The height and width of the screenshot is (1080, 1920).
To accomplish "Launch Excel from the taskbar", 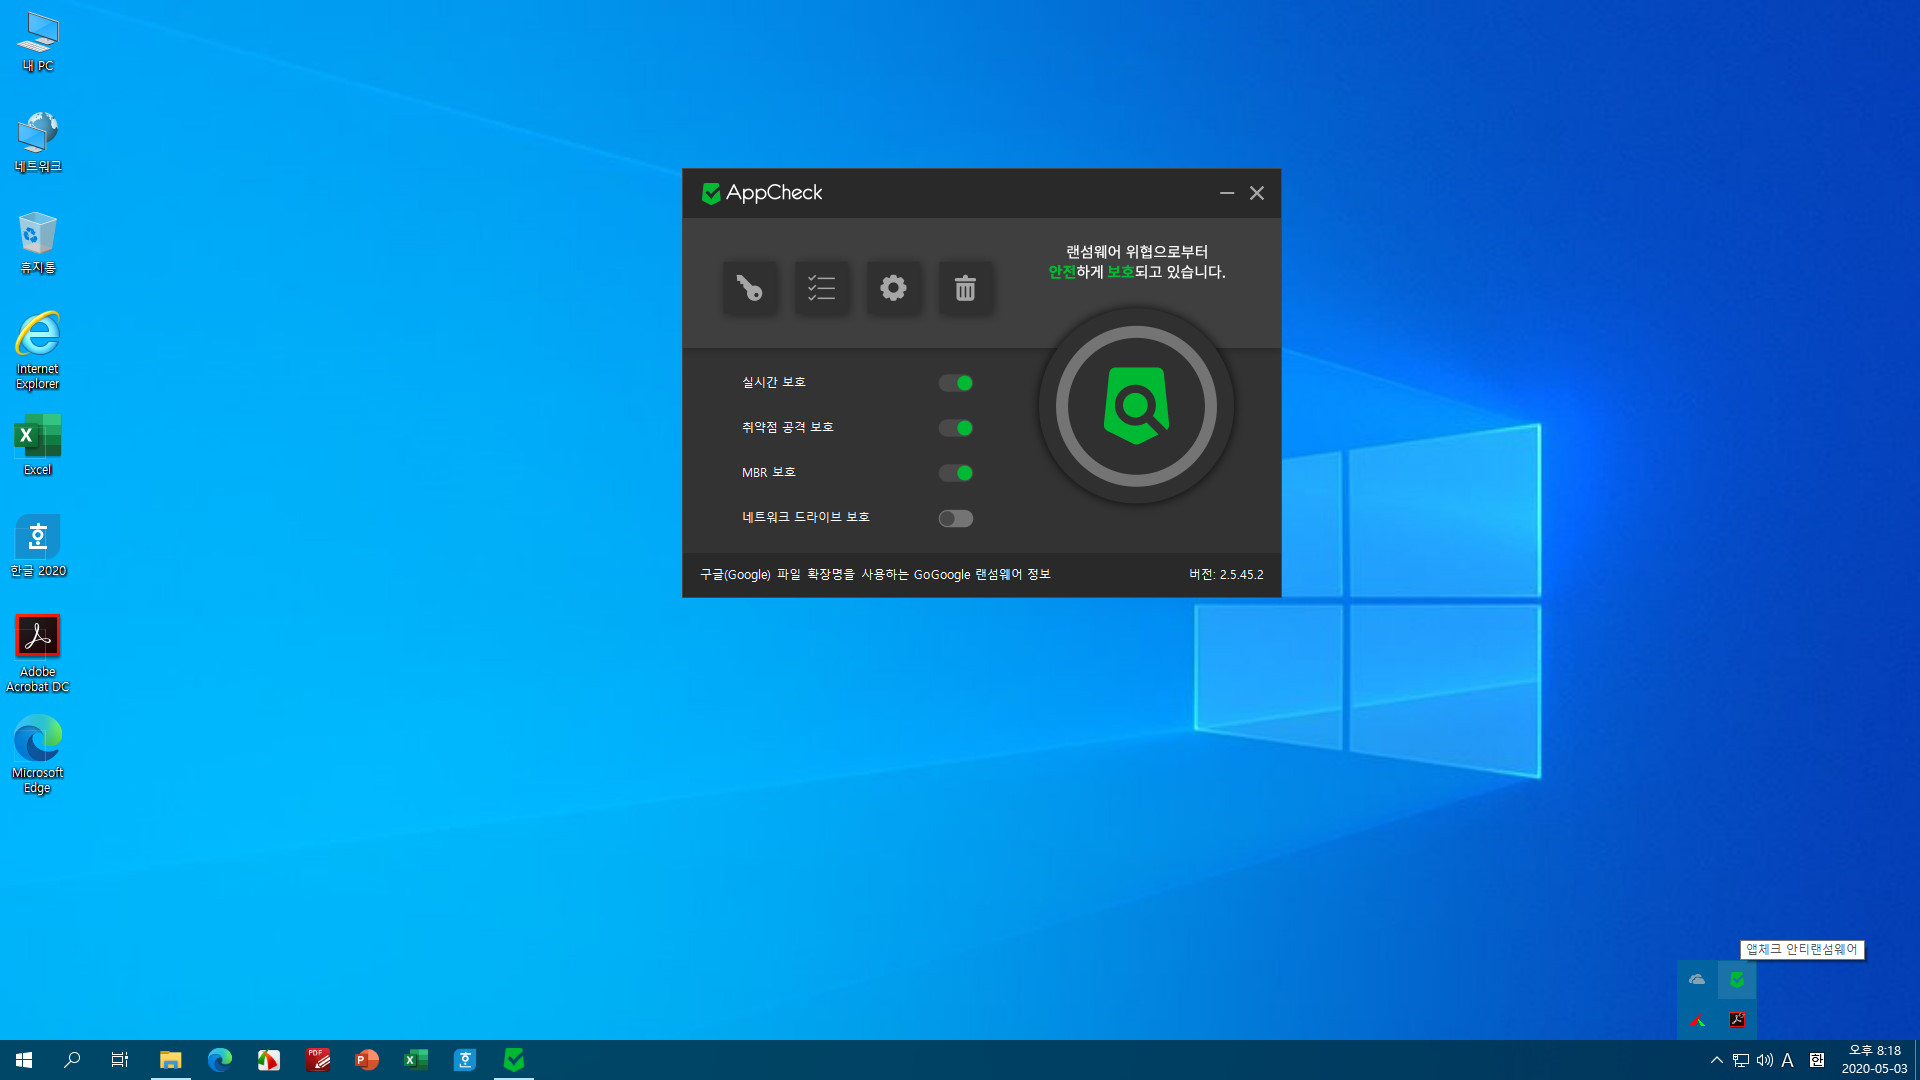I will 416,1060.
